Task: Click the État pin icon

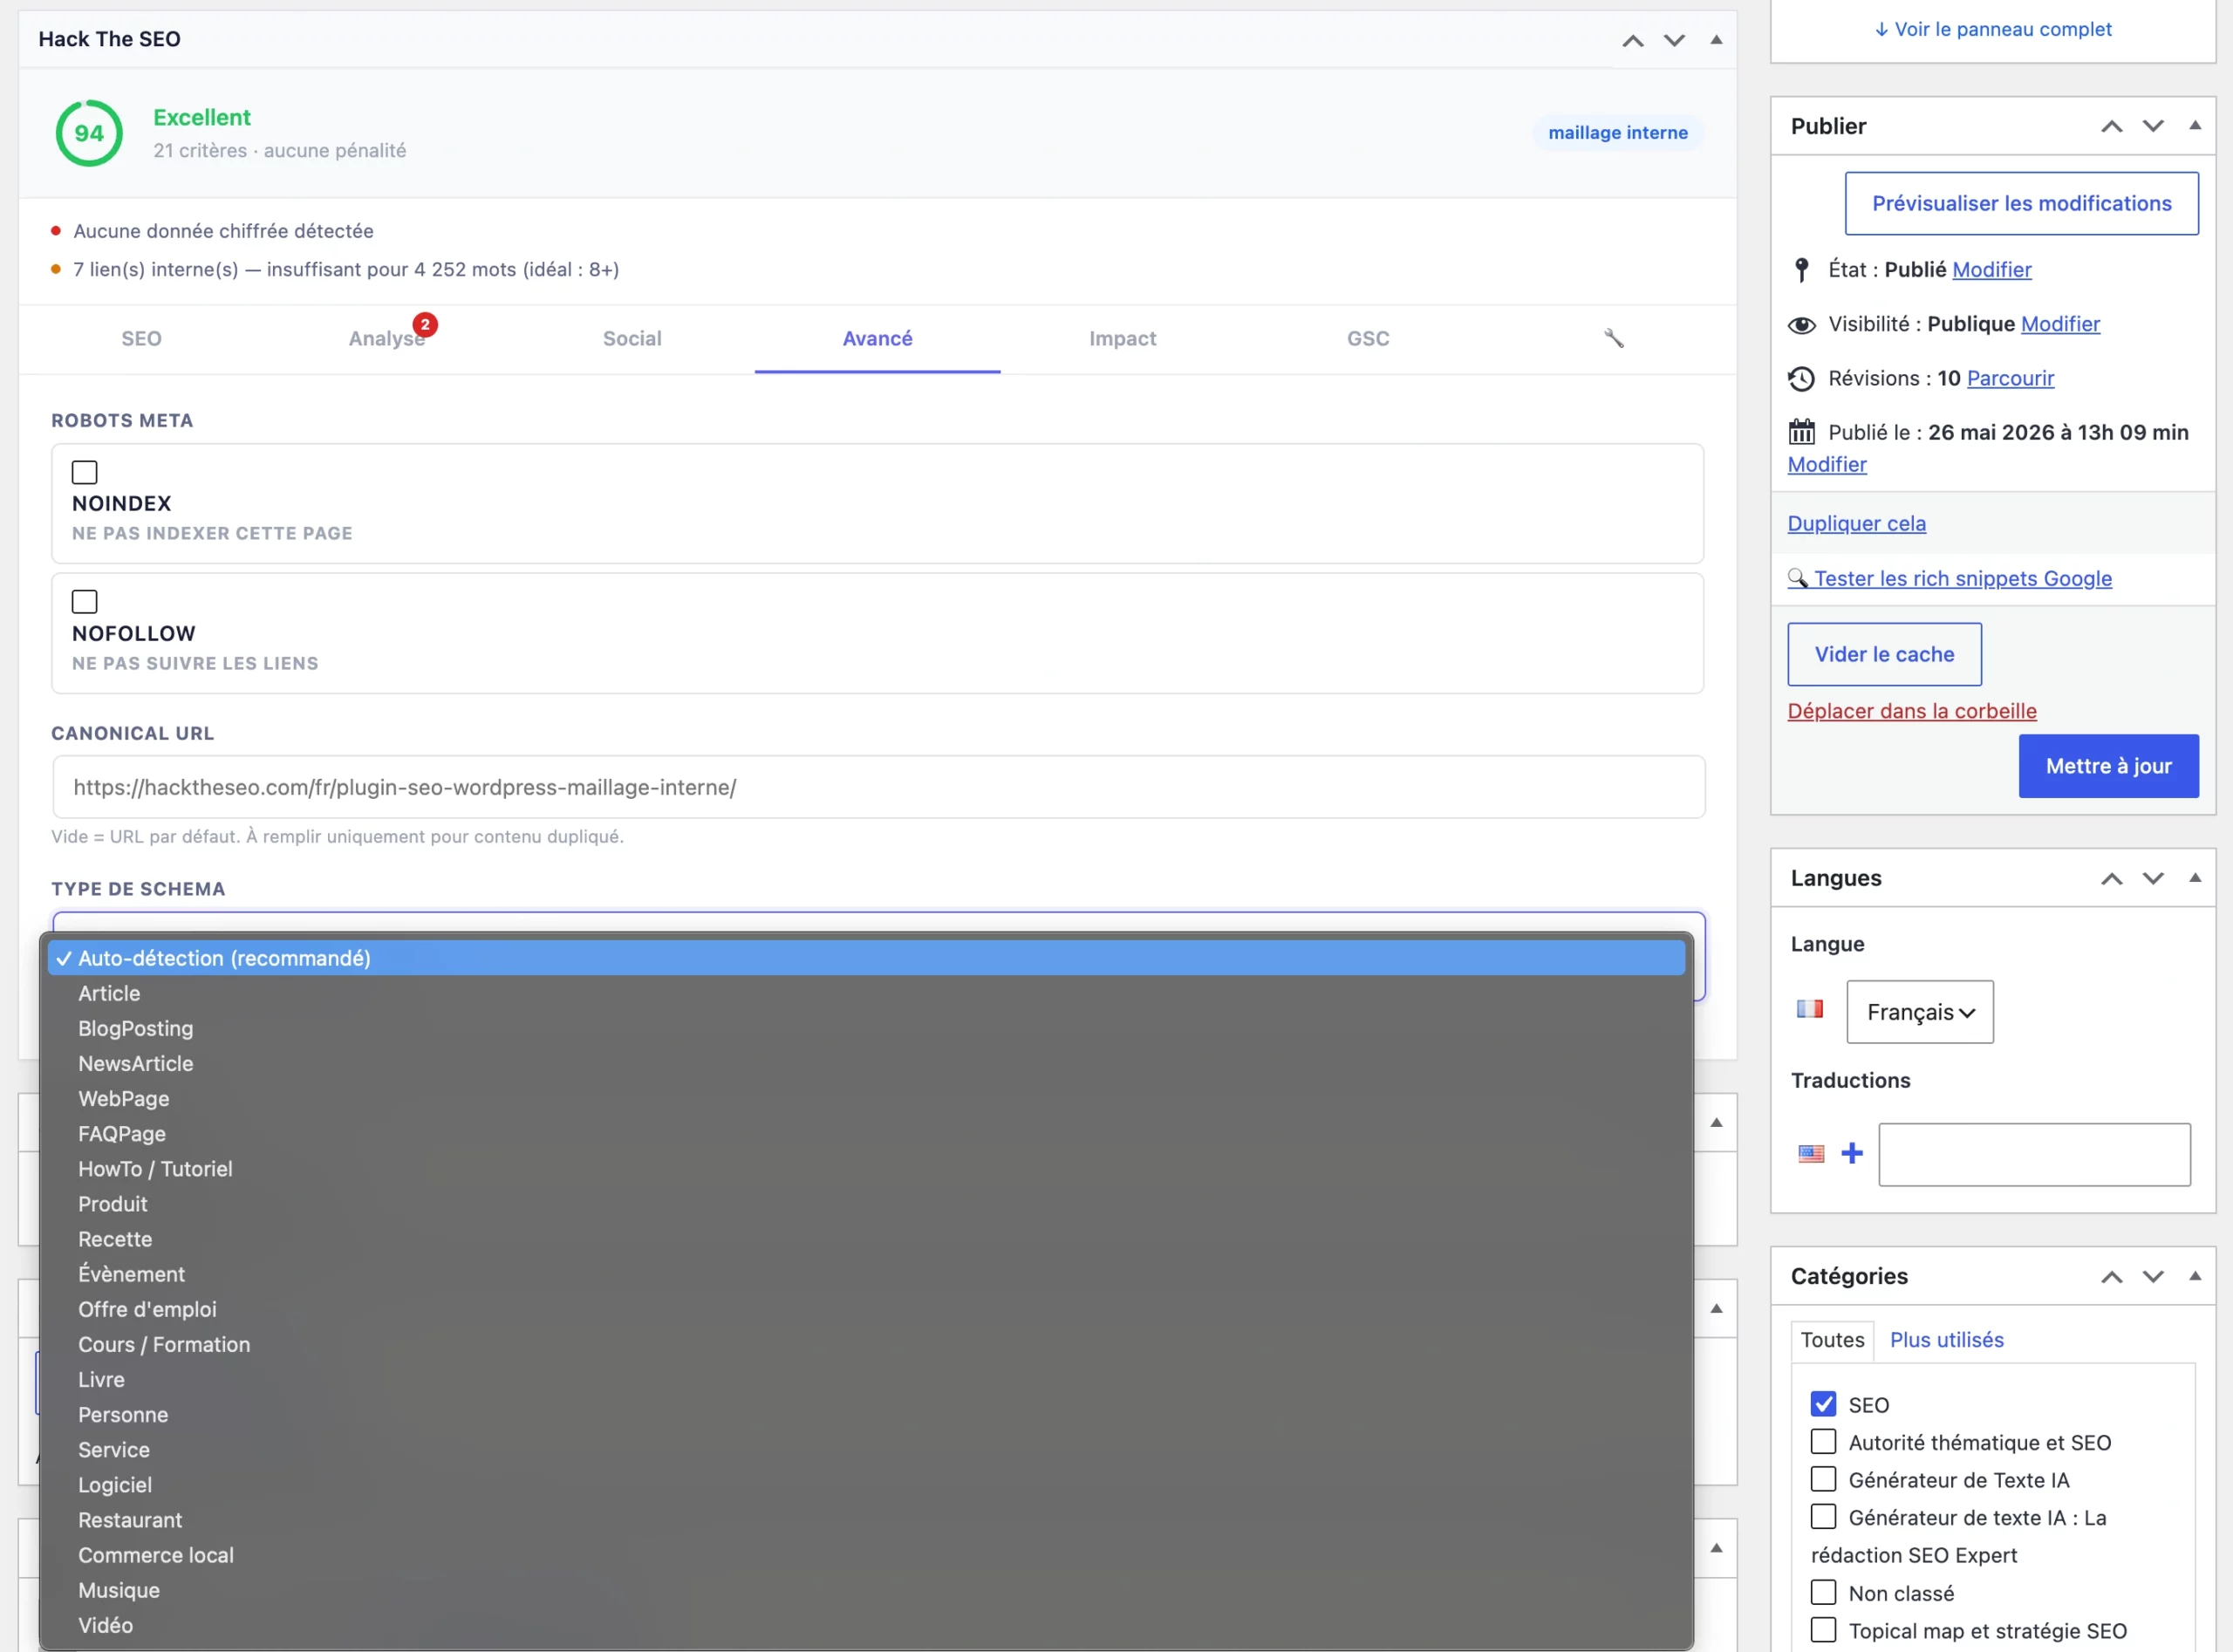Action: (x=1801, y=269)
